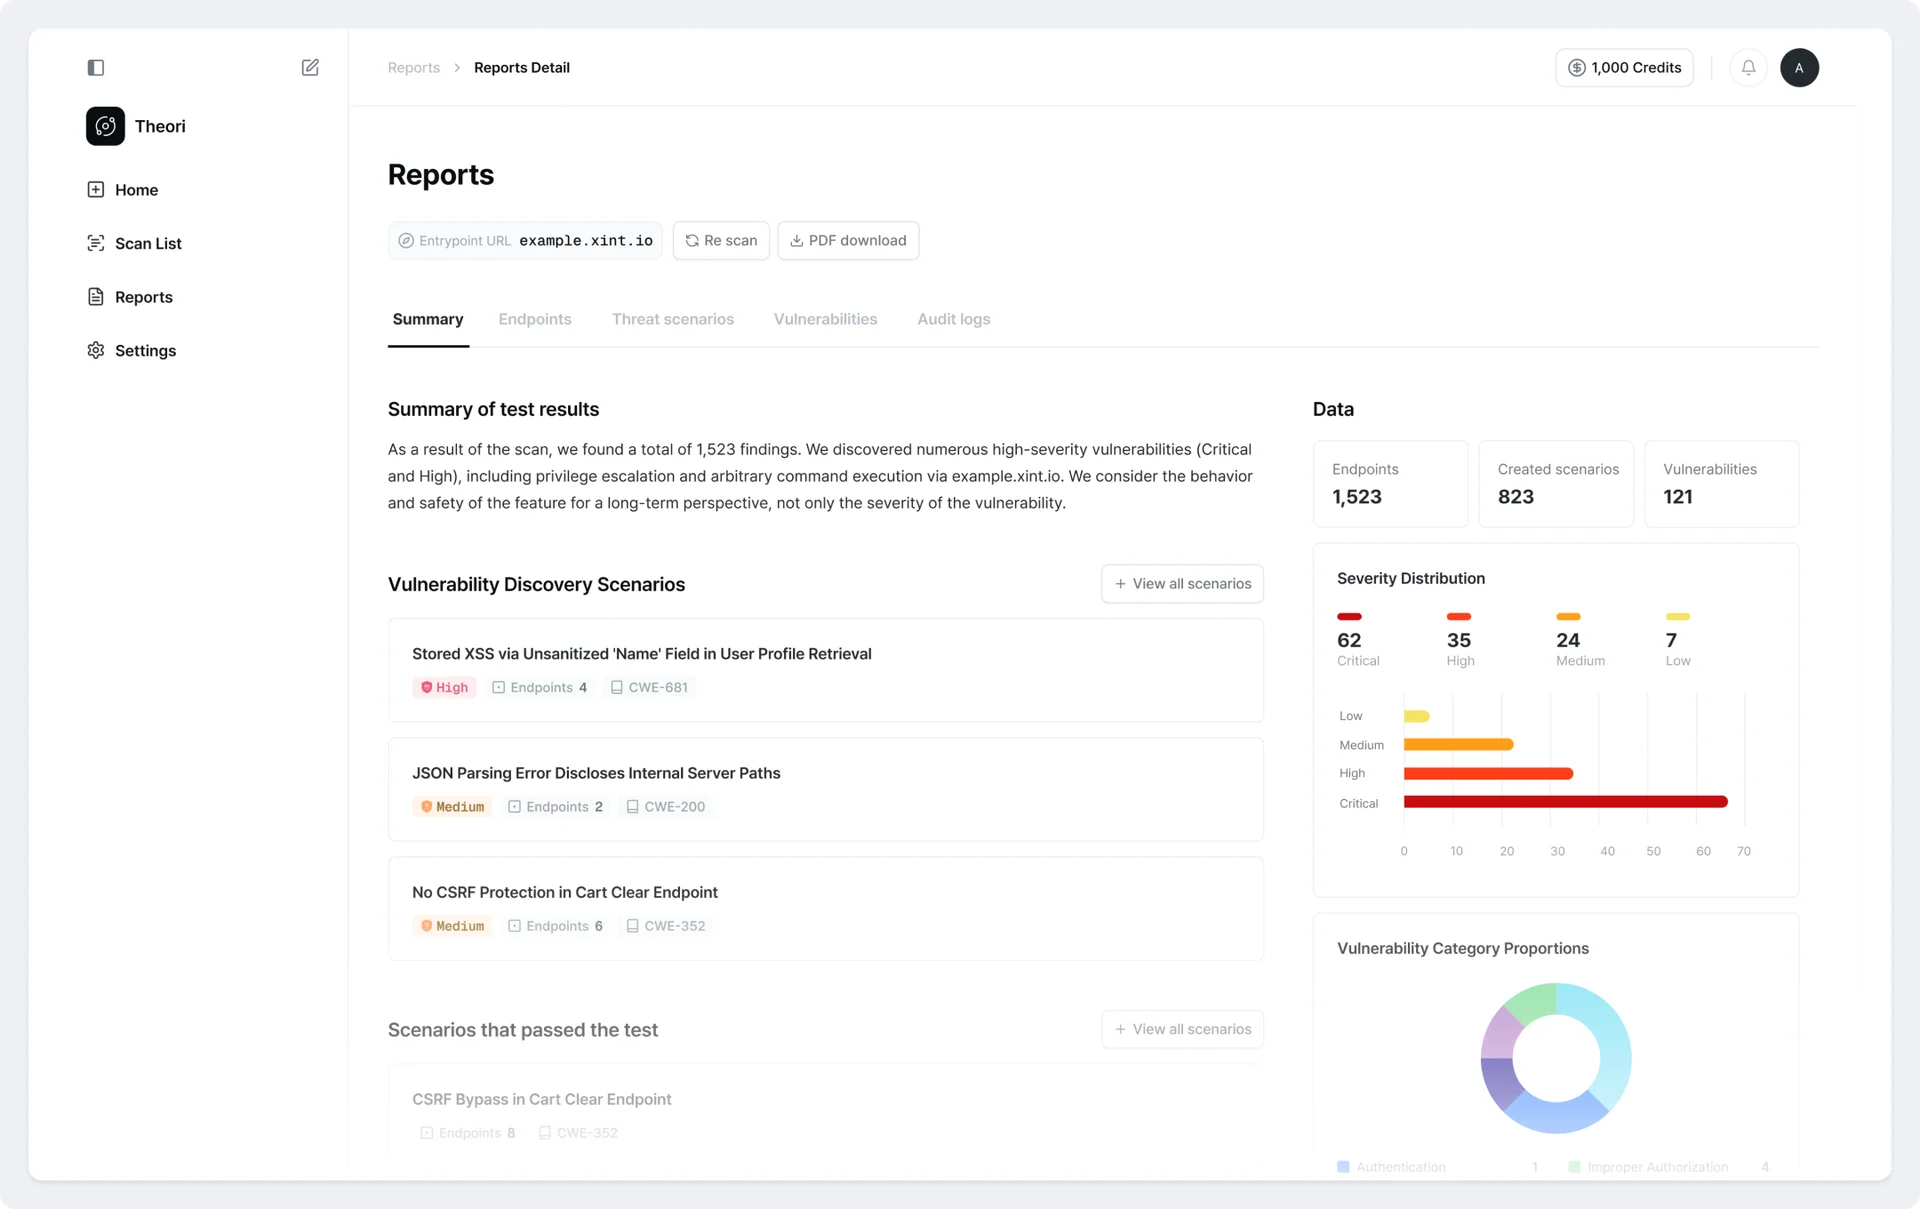Open the Stored XSS scenario card
Screen dimensions: 1920x1209
[x=825, y=669]
